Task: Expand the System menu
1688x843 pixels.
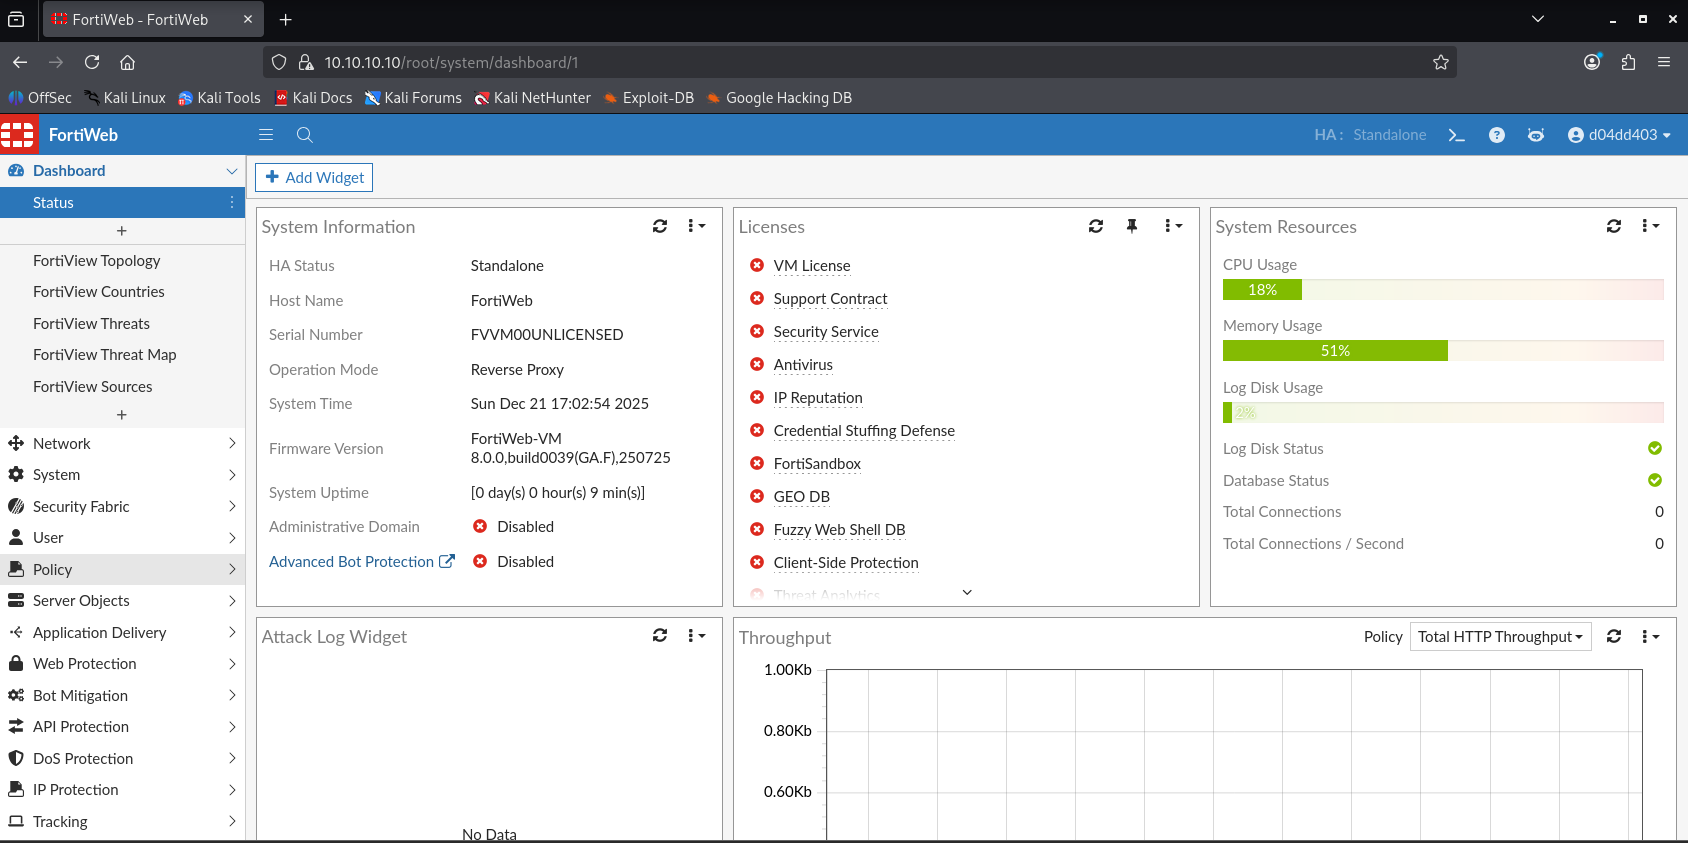Action: point(122,475)
